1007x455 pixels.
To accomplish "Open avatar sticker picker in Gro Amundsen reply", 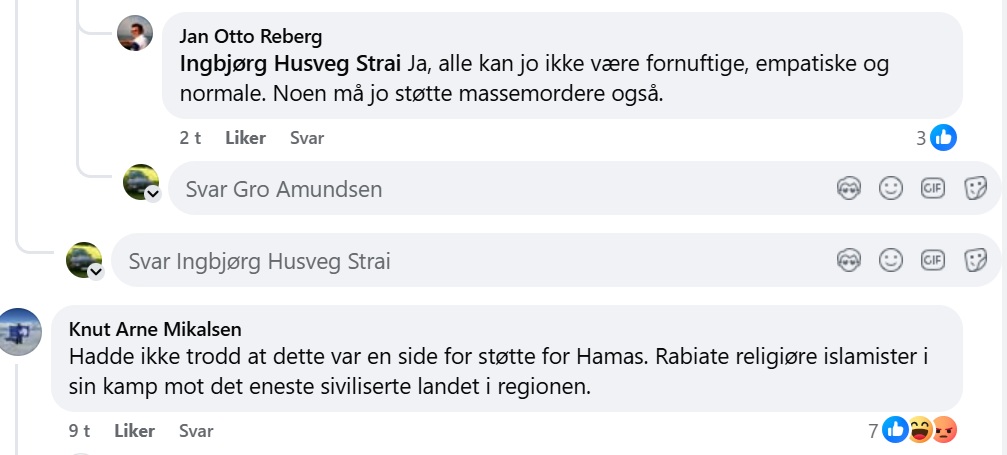I will click(849, 188).
